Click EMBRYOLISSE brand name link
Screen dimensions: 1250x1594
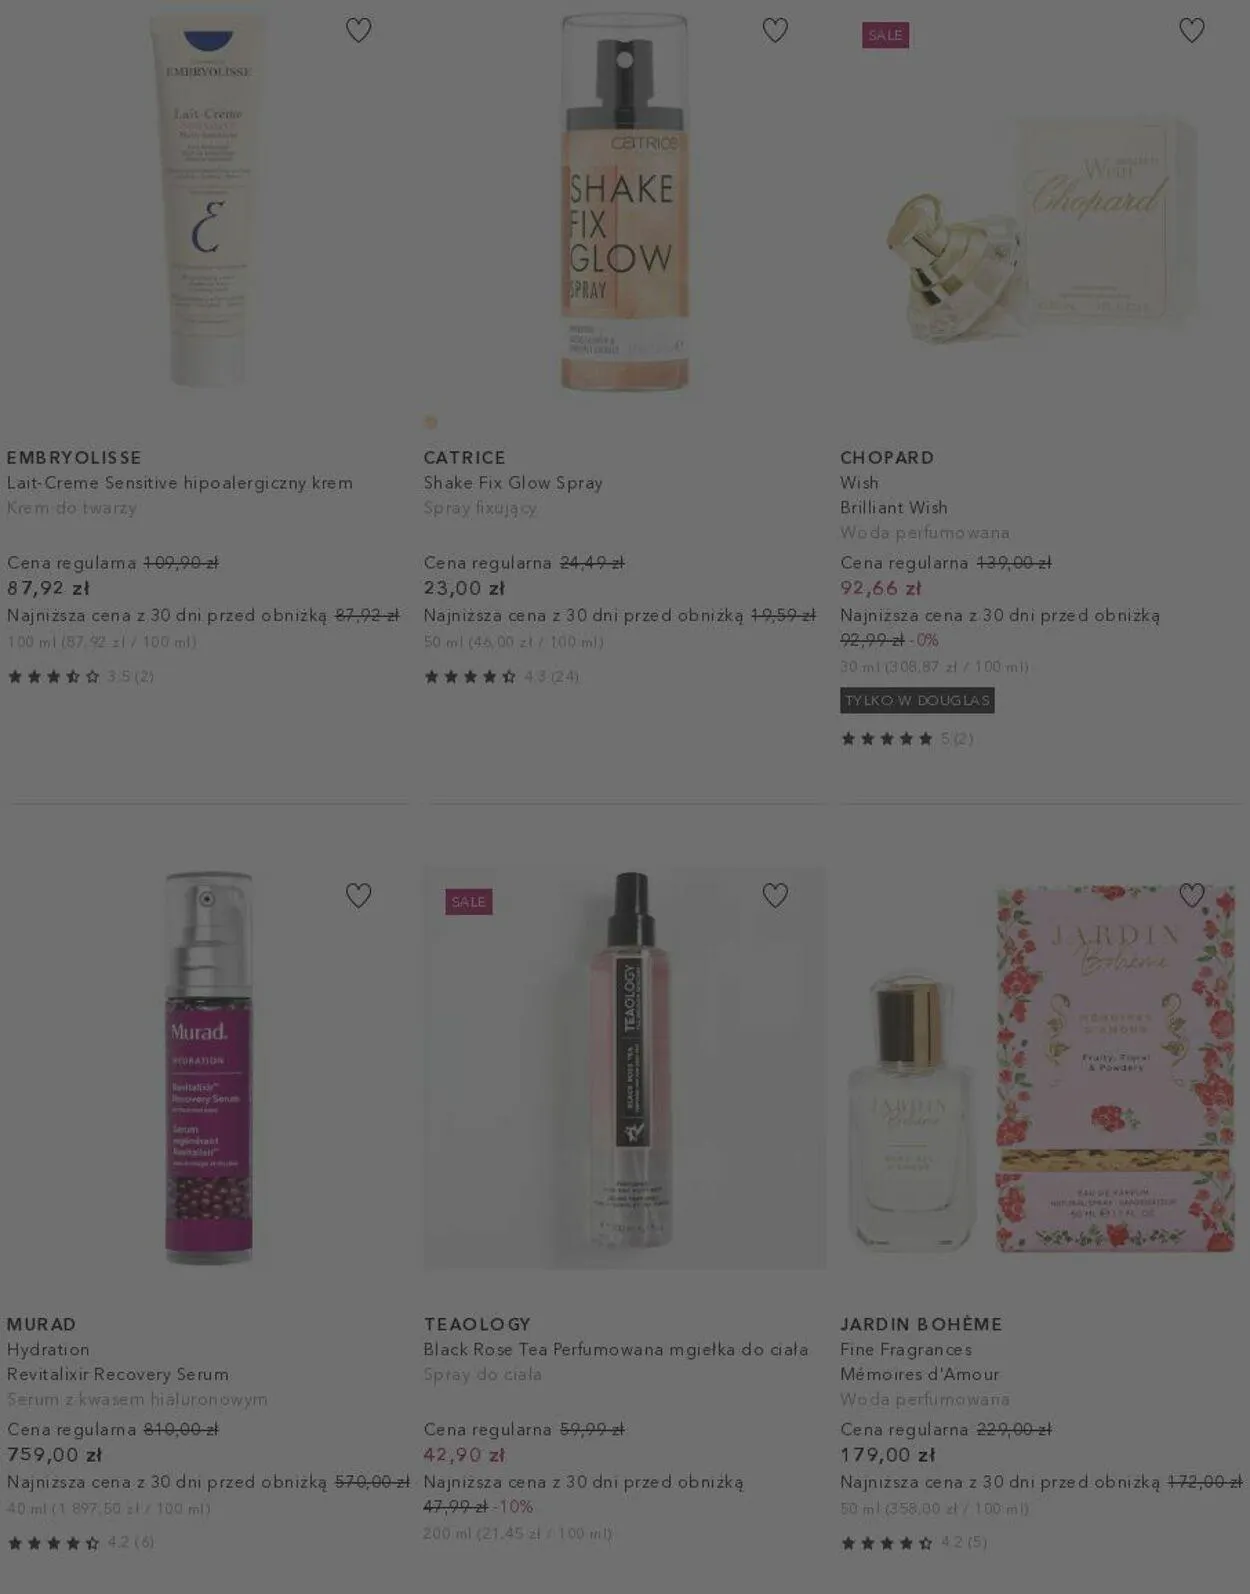[x=74, y=458]
